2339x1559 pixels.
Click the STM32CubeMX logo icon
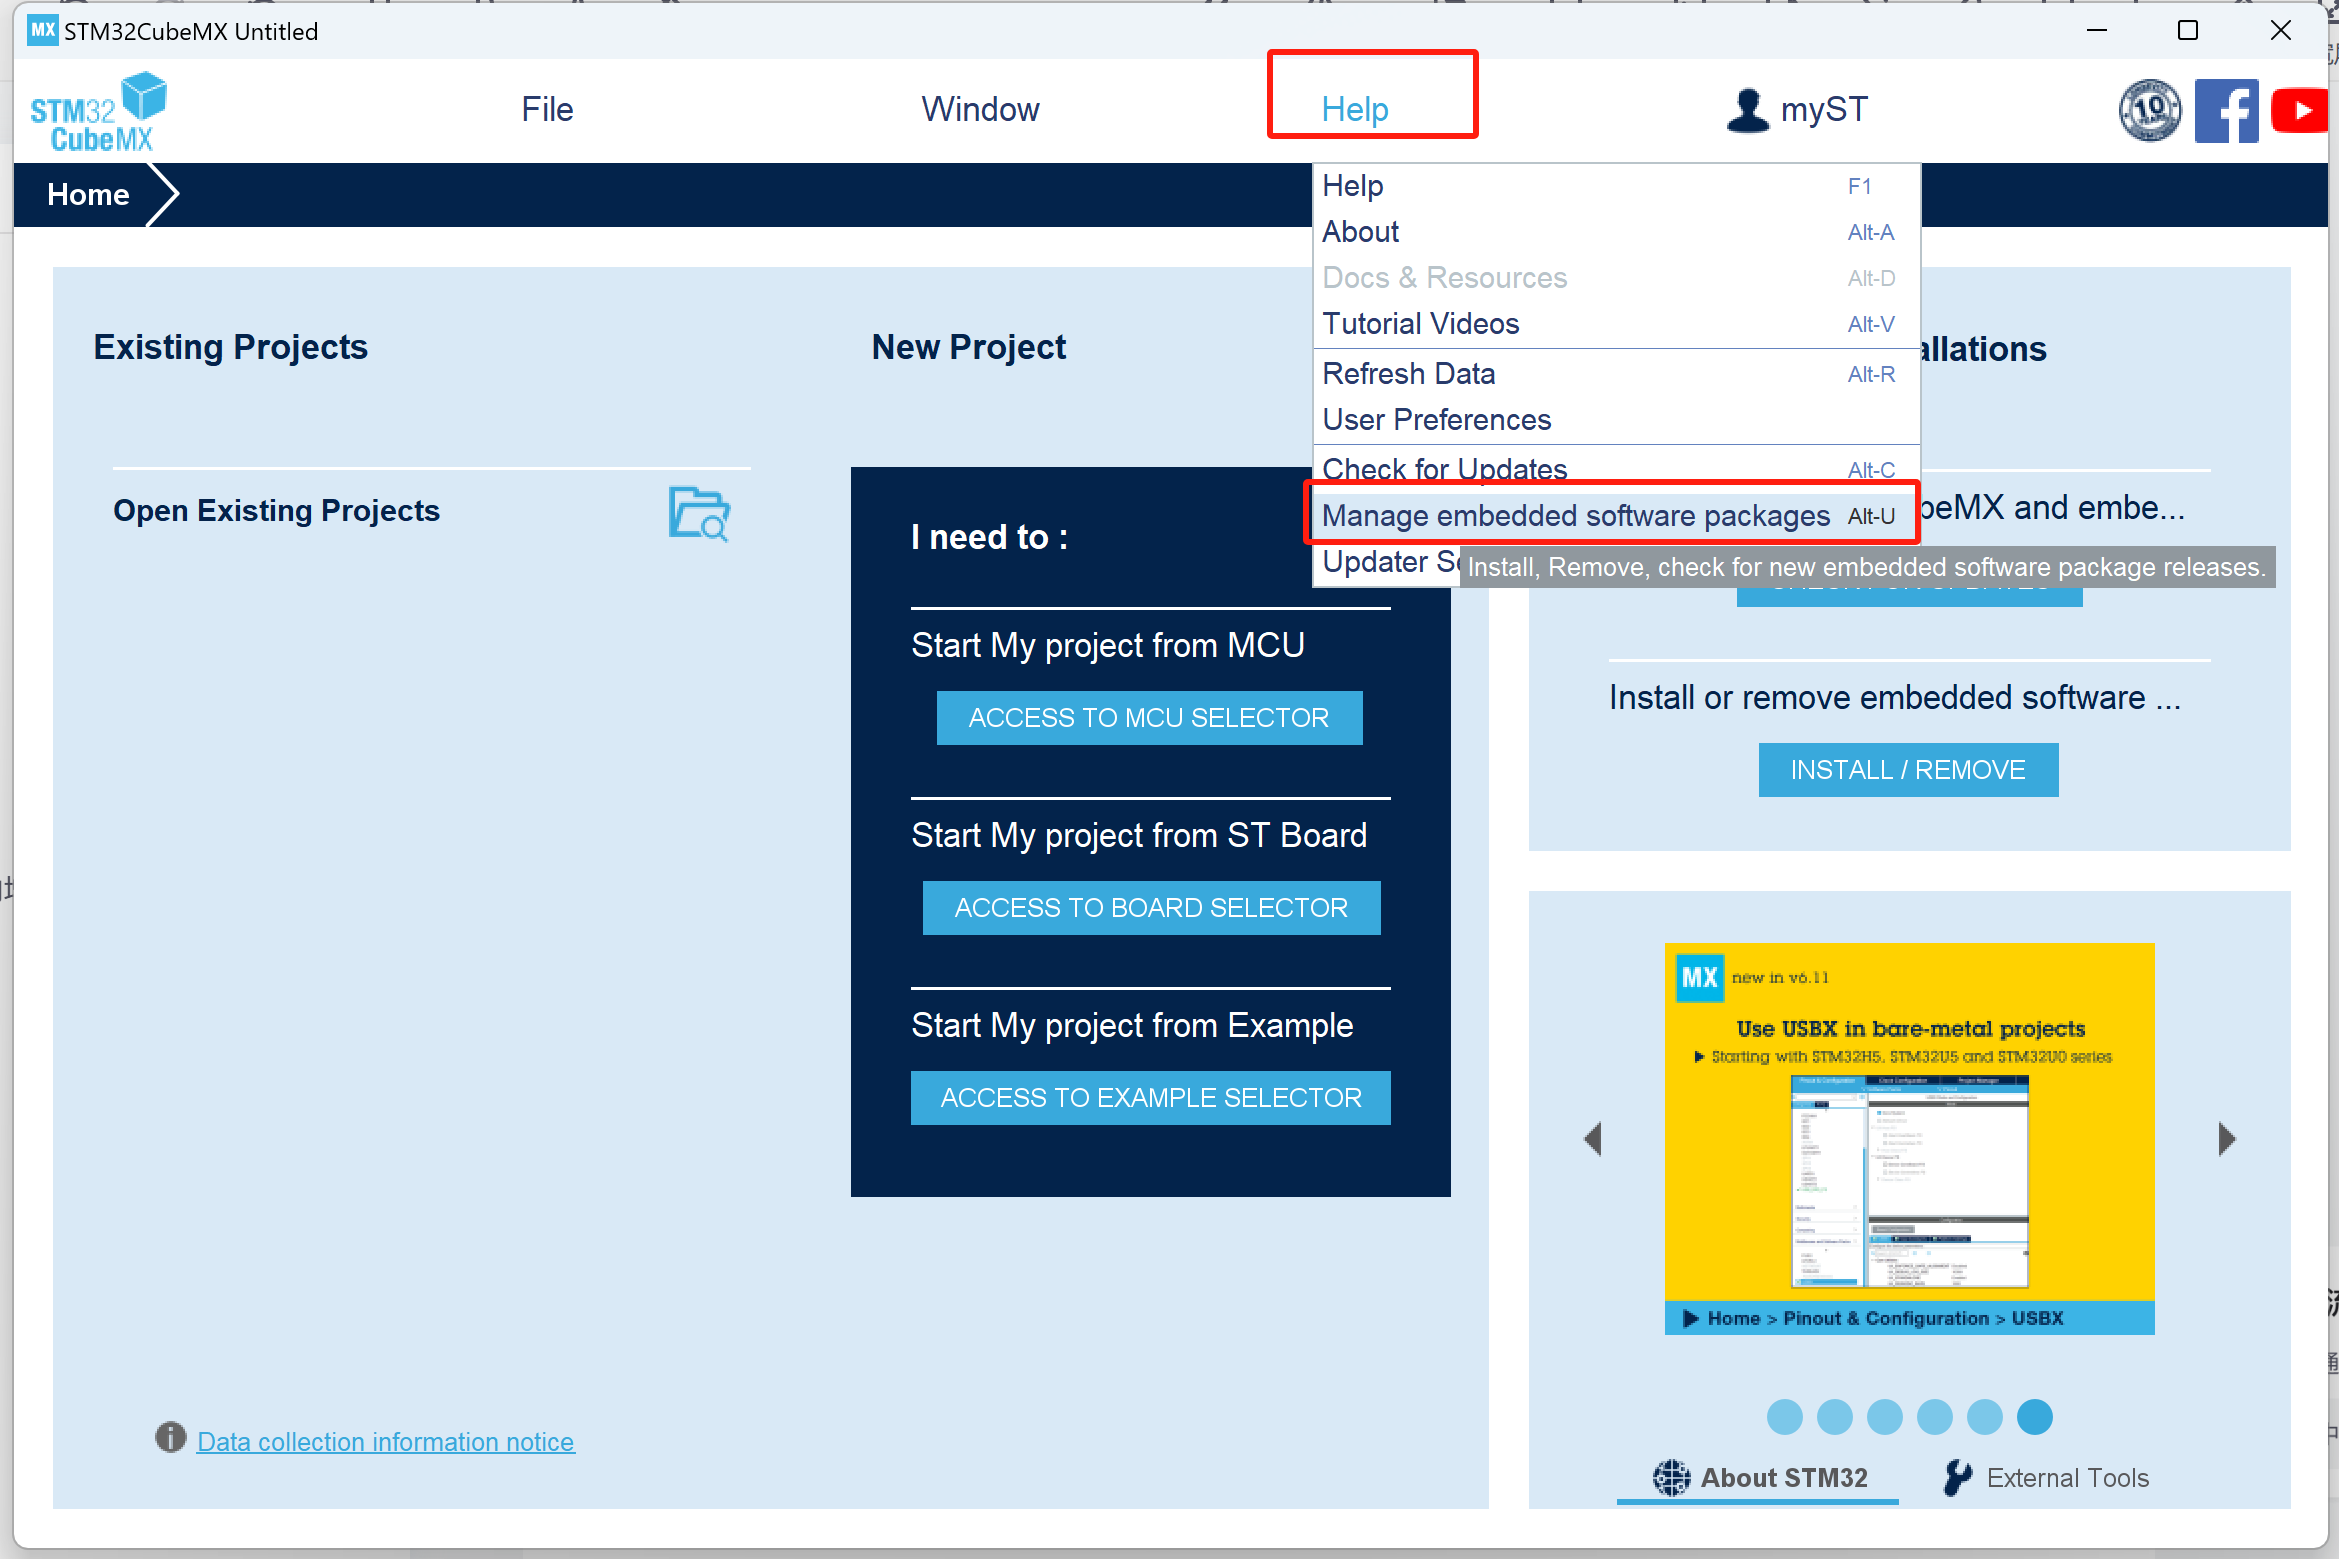coord(98,112)
